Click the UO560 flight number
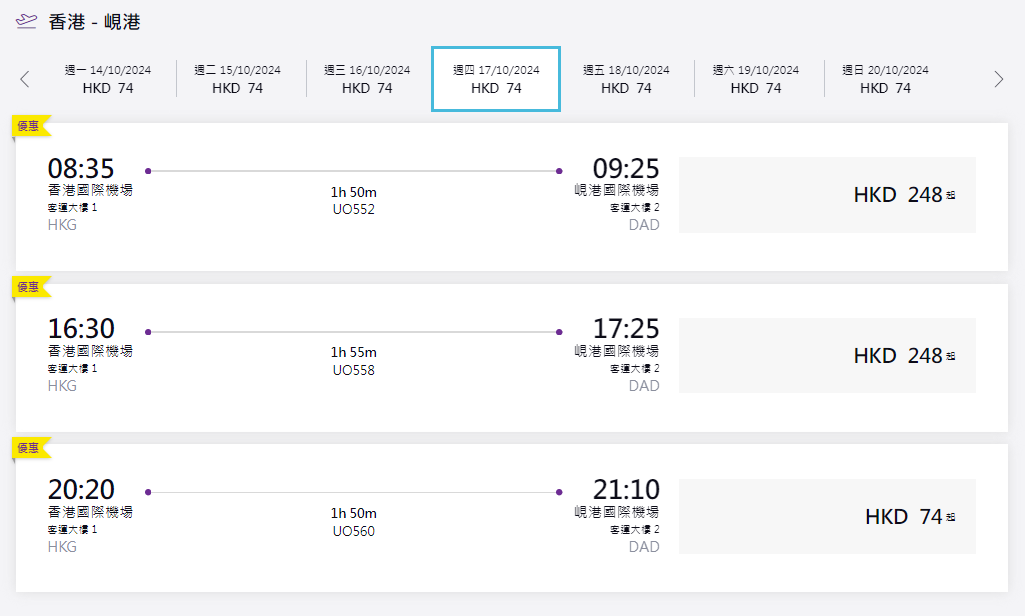The image size is (1025, 616). tap(353, 531)
